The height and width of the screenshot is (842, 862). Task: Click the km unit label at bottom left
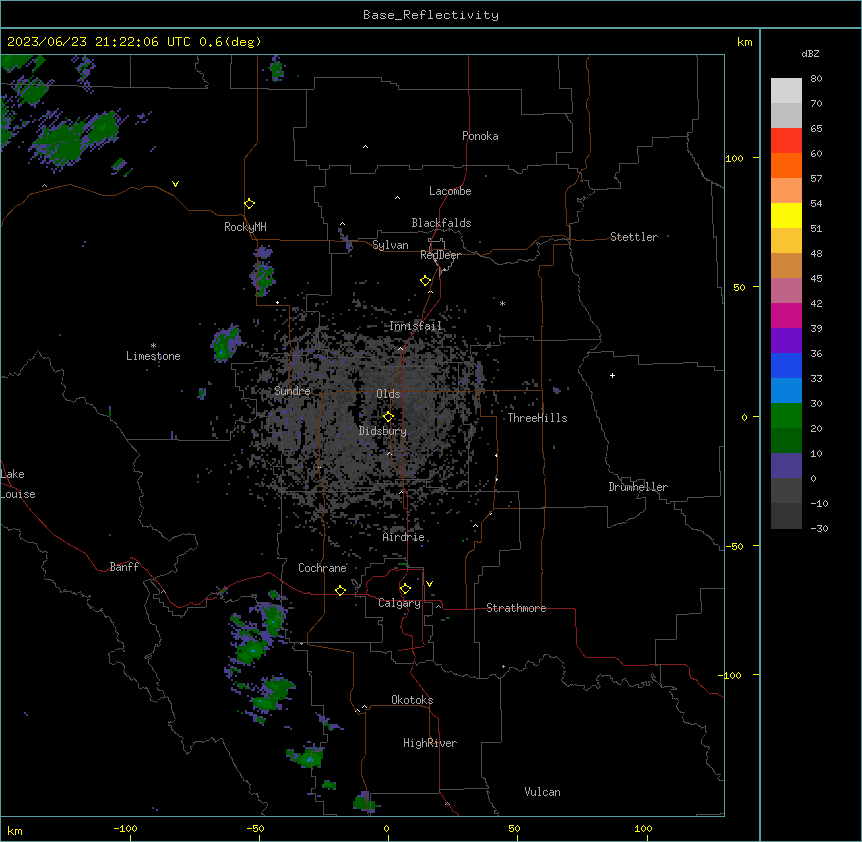15,830
